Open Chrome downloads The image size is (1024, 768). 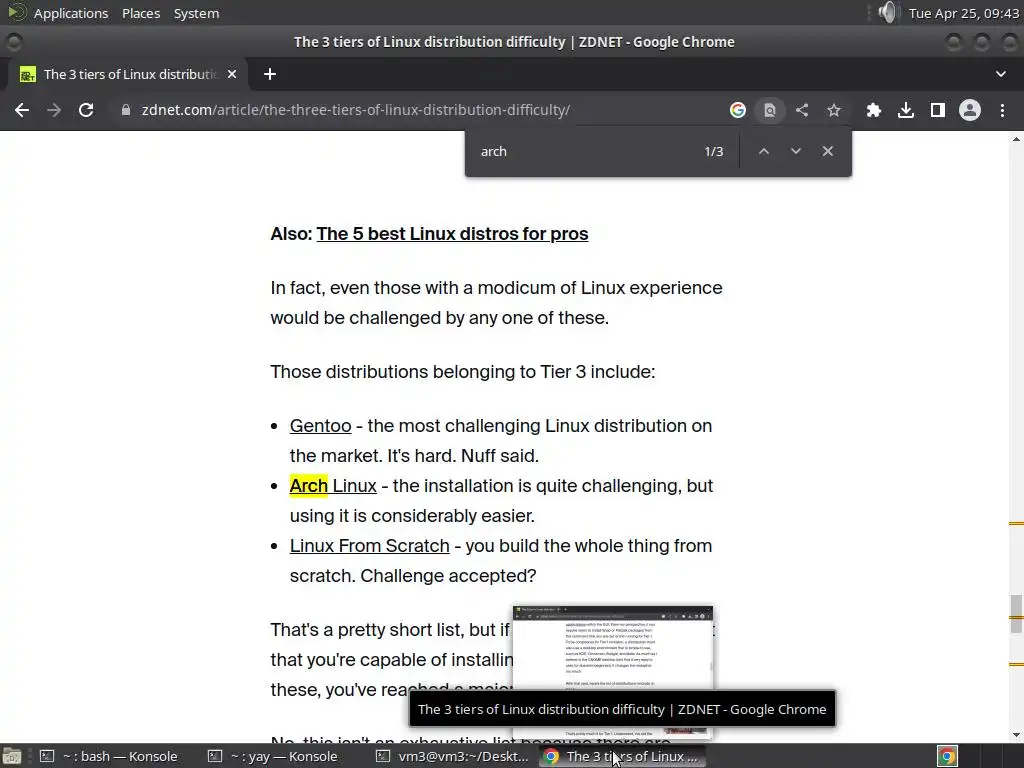[906, 110]
